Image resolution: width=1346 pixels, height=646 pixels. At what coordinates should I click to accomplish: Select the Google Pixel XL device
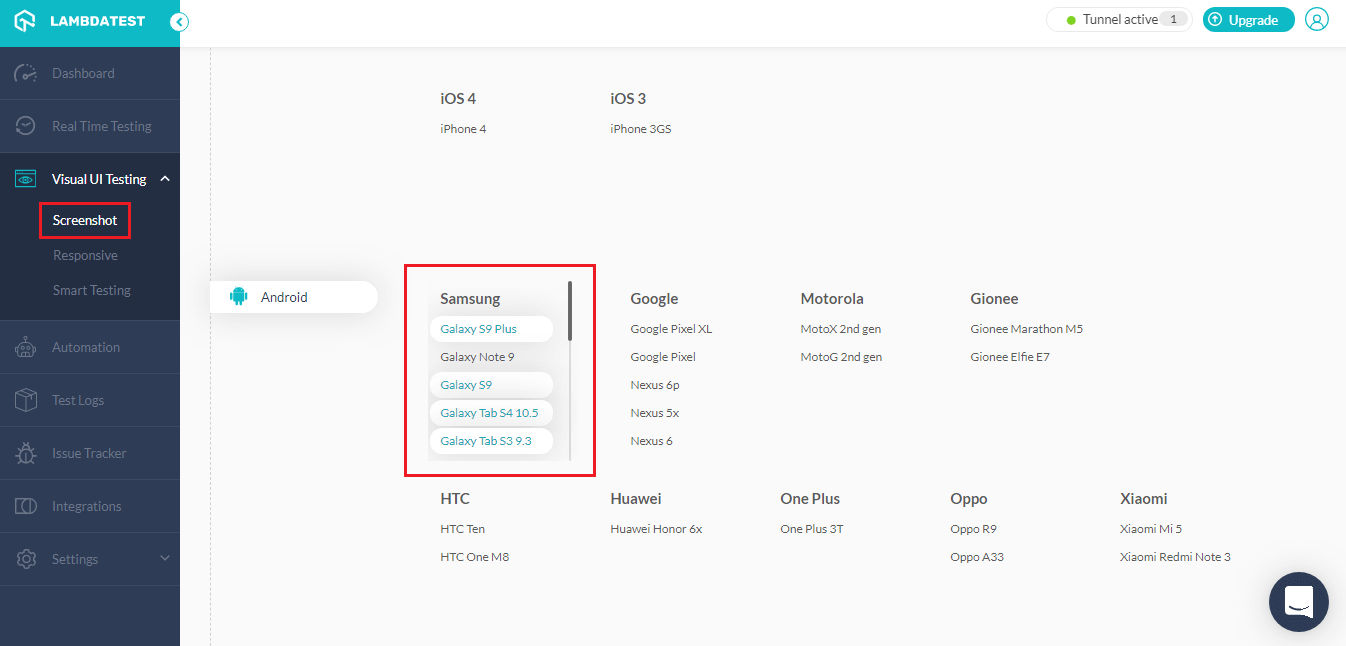point(671,328)
